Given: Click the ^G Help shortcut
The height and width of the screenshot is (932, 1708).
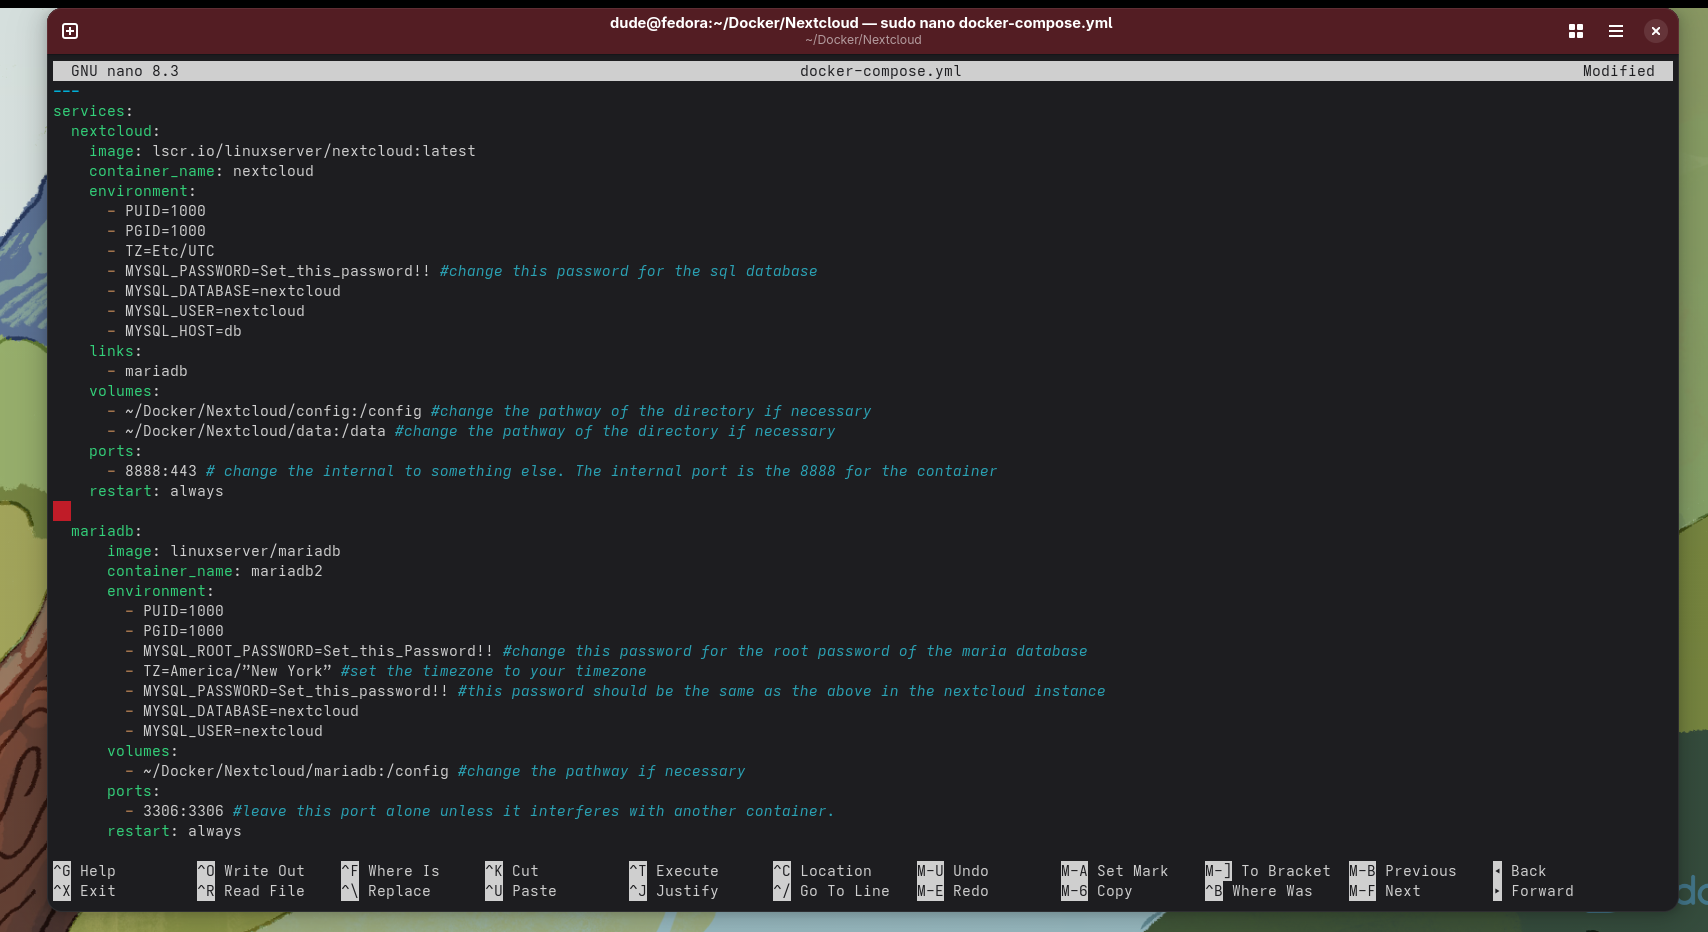Looking at the screenshot, I should [x=85, y=871].
